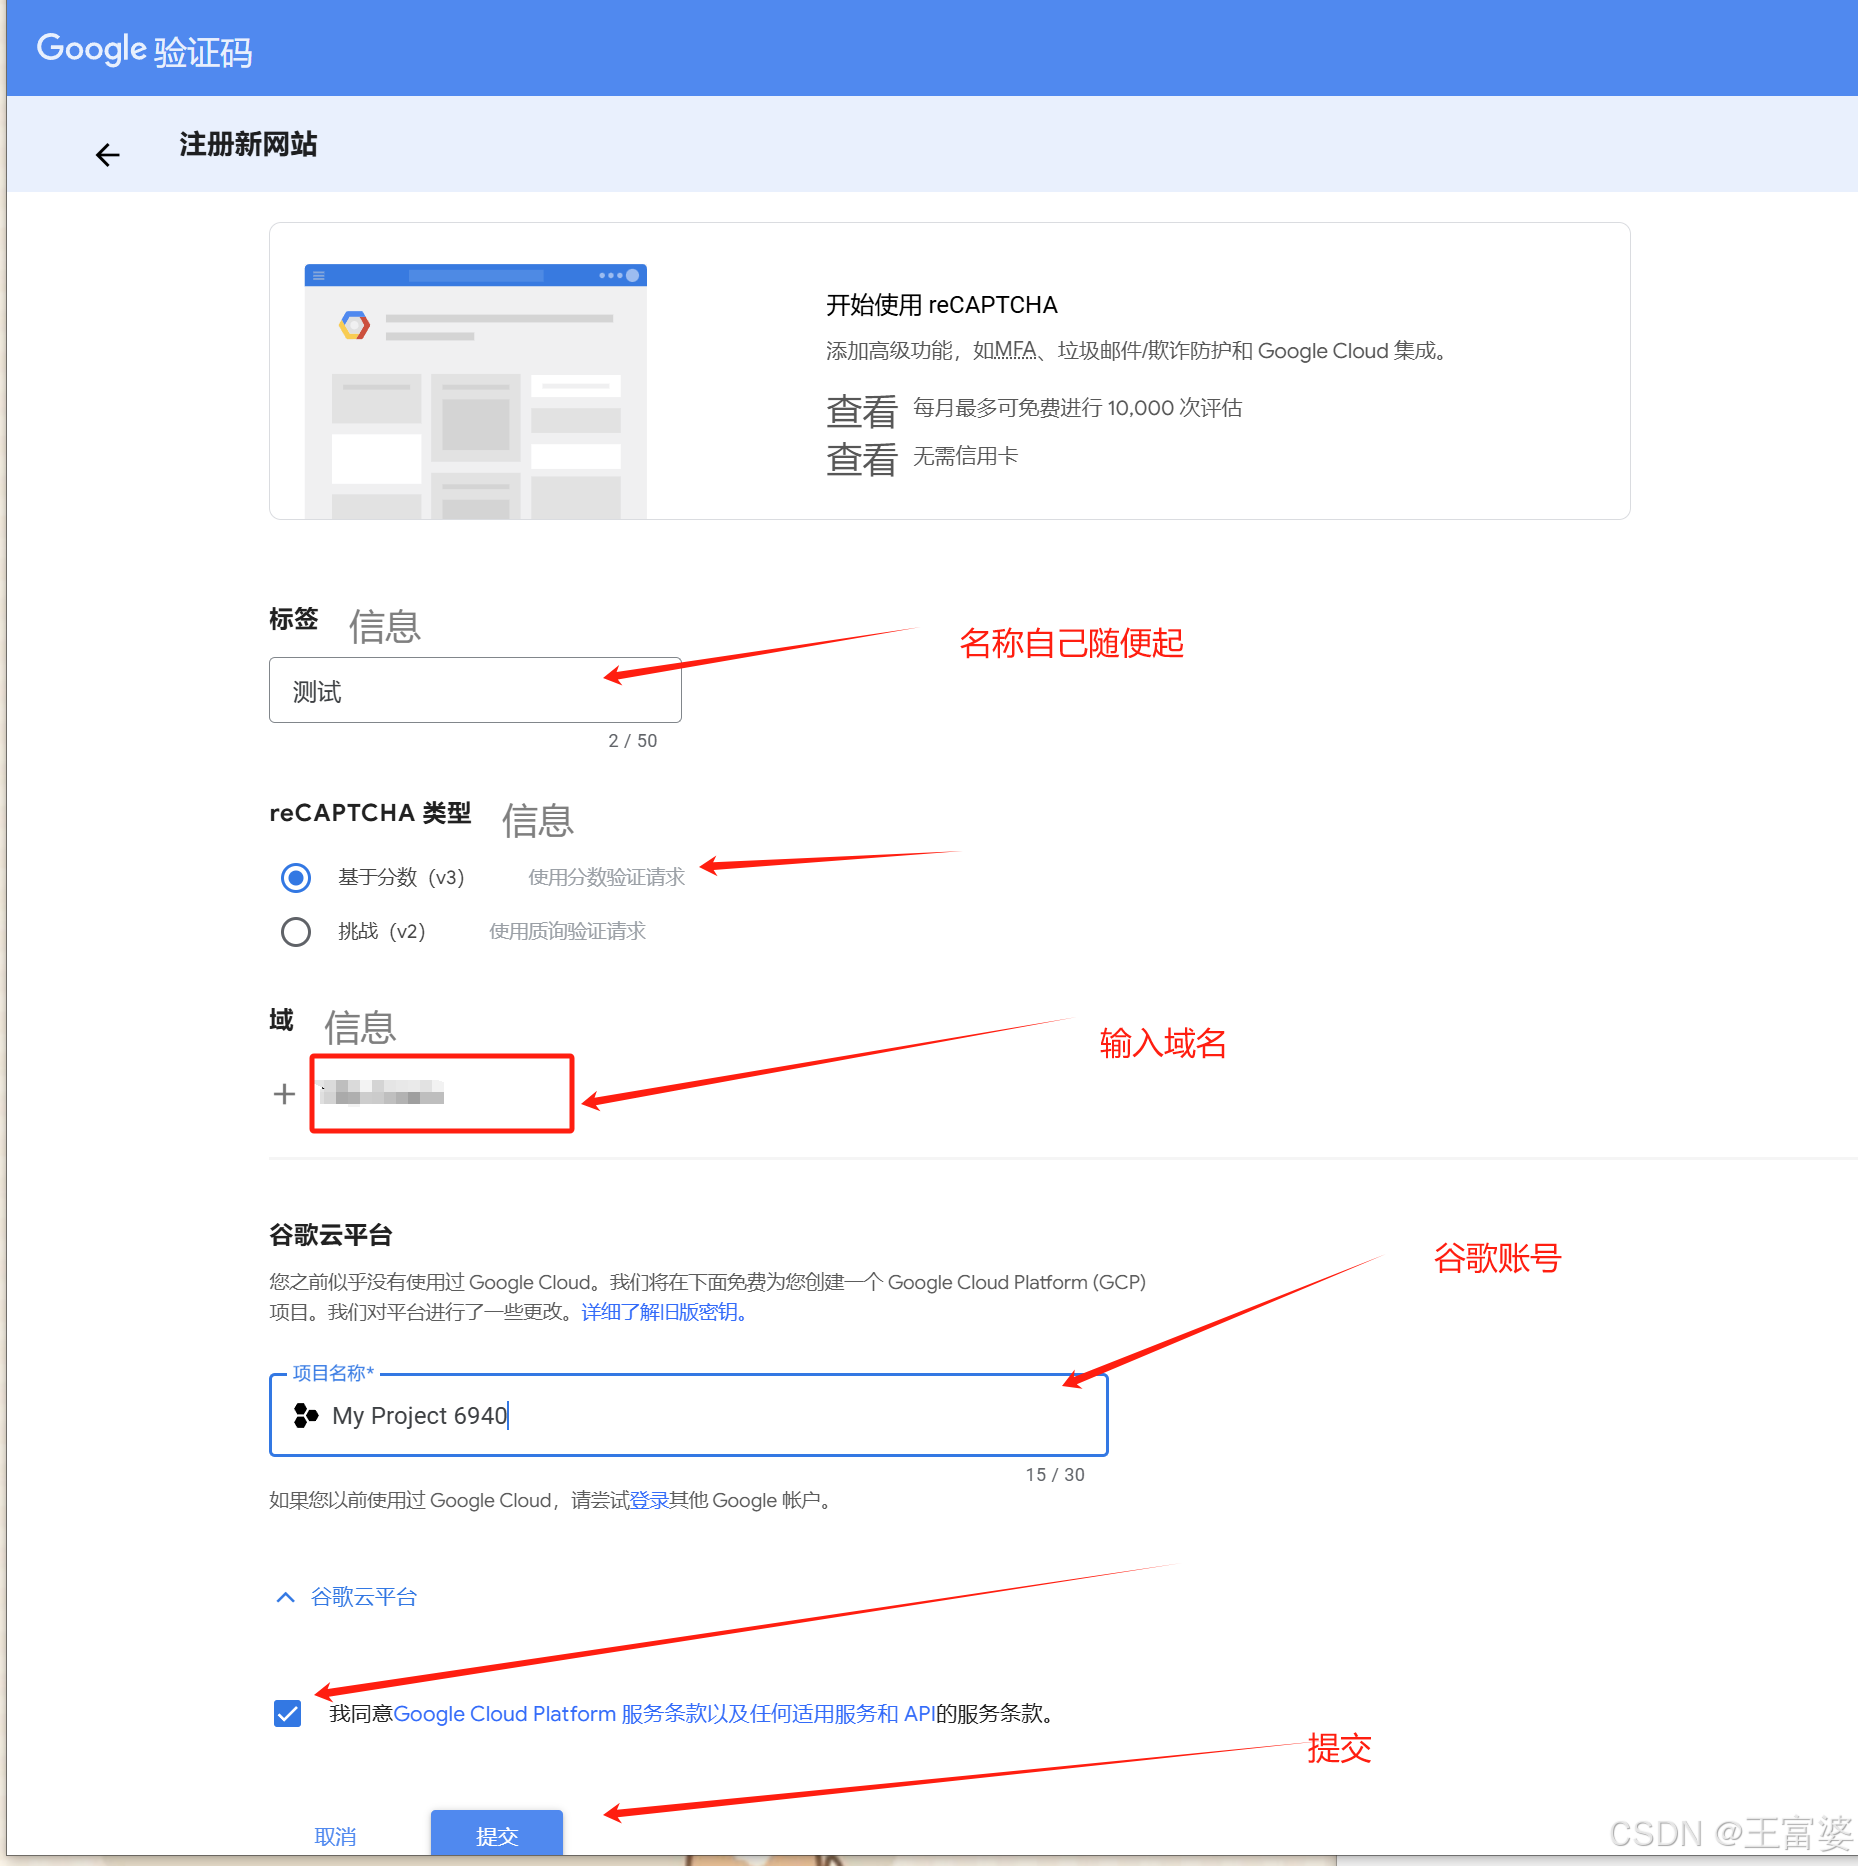Screen dimensions: 1858x1866
Task: Click the 登录 link for other accounts
Action: click(x=648, y=1500)
